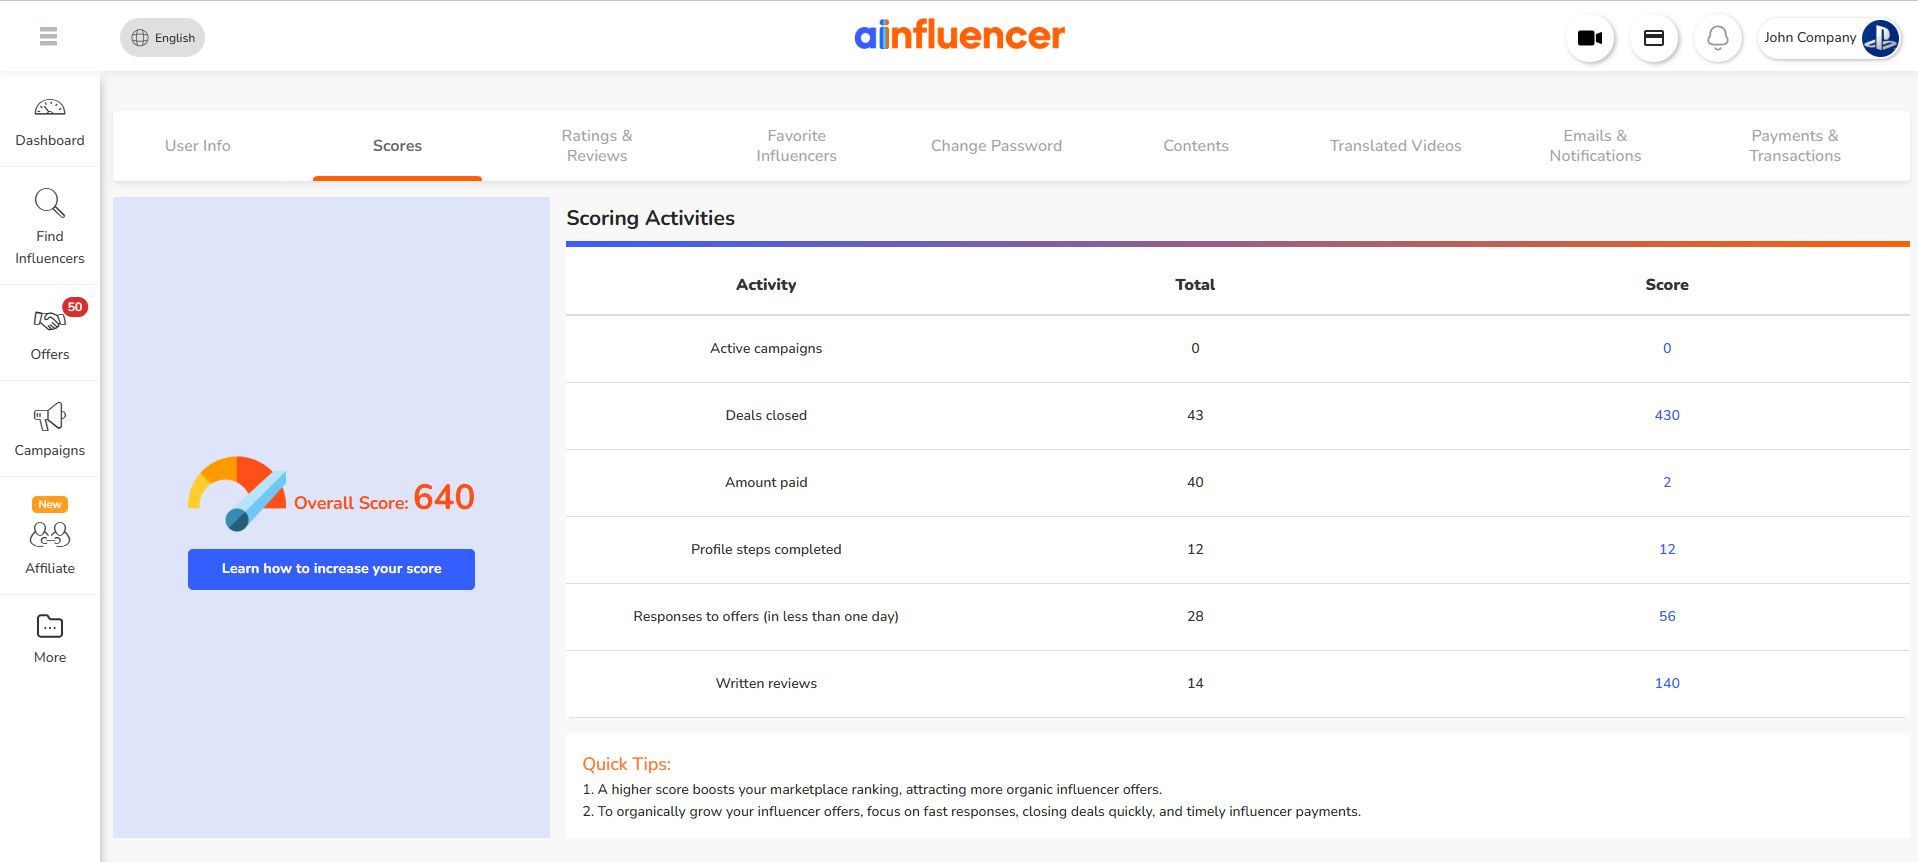The width and height of the screenshot is (1918, 862).
Task: Click the Amount paid total 40
Action: point(1195,483)
